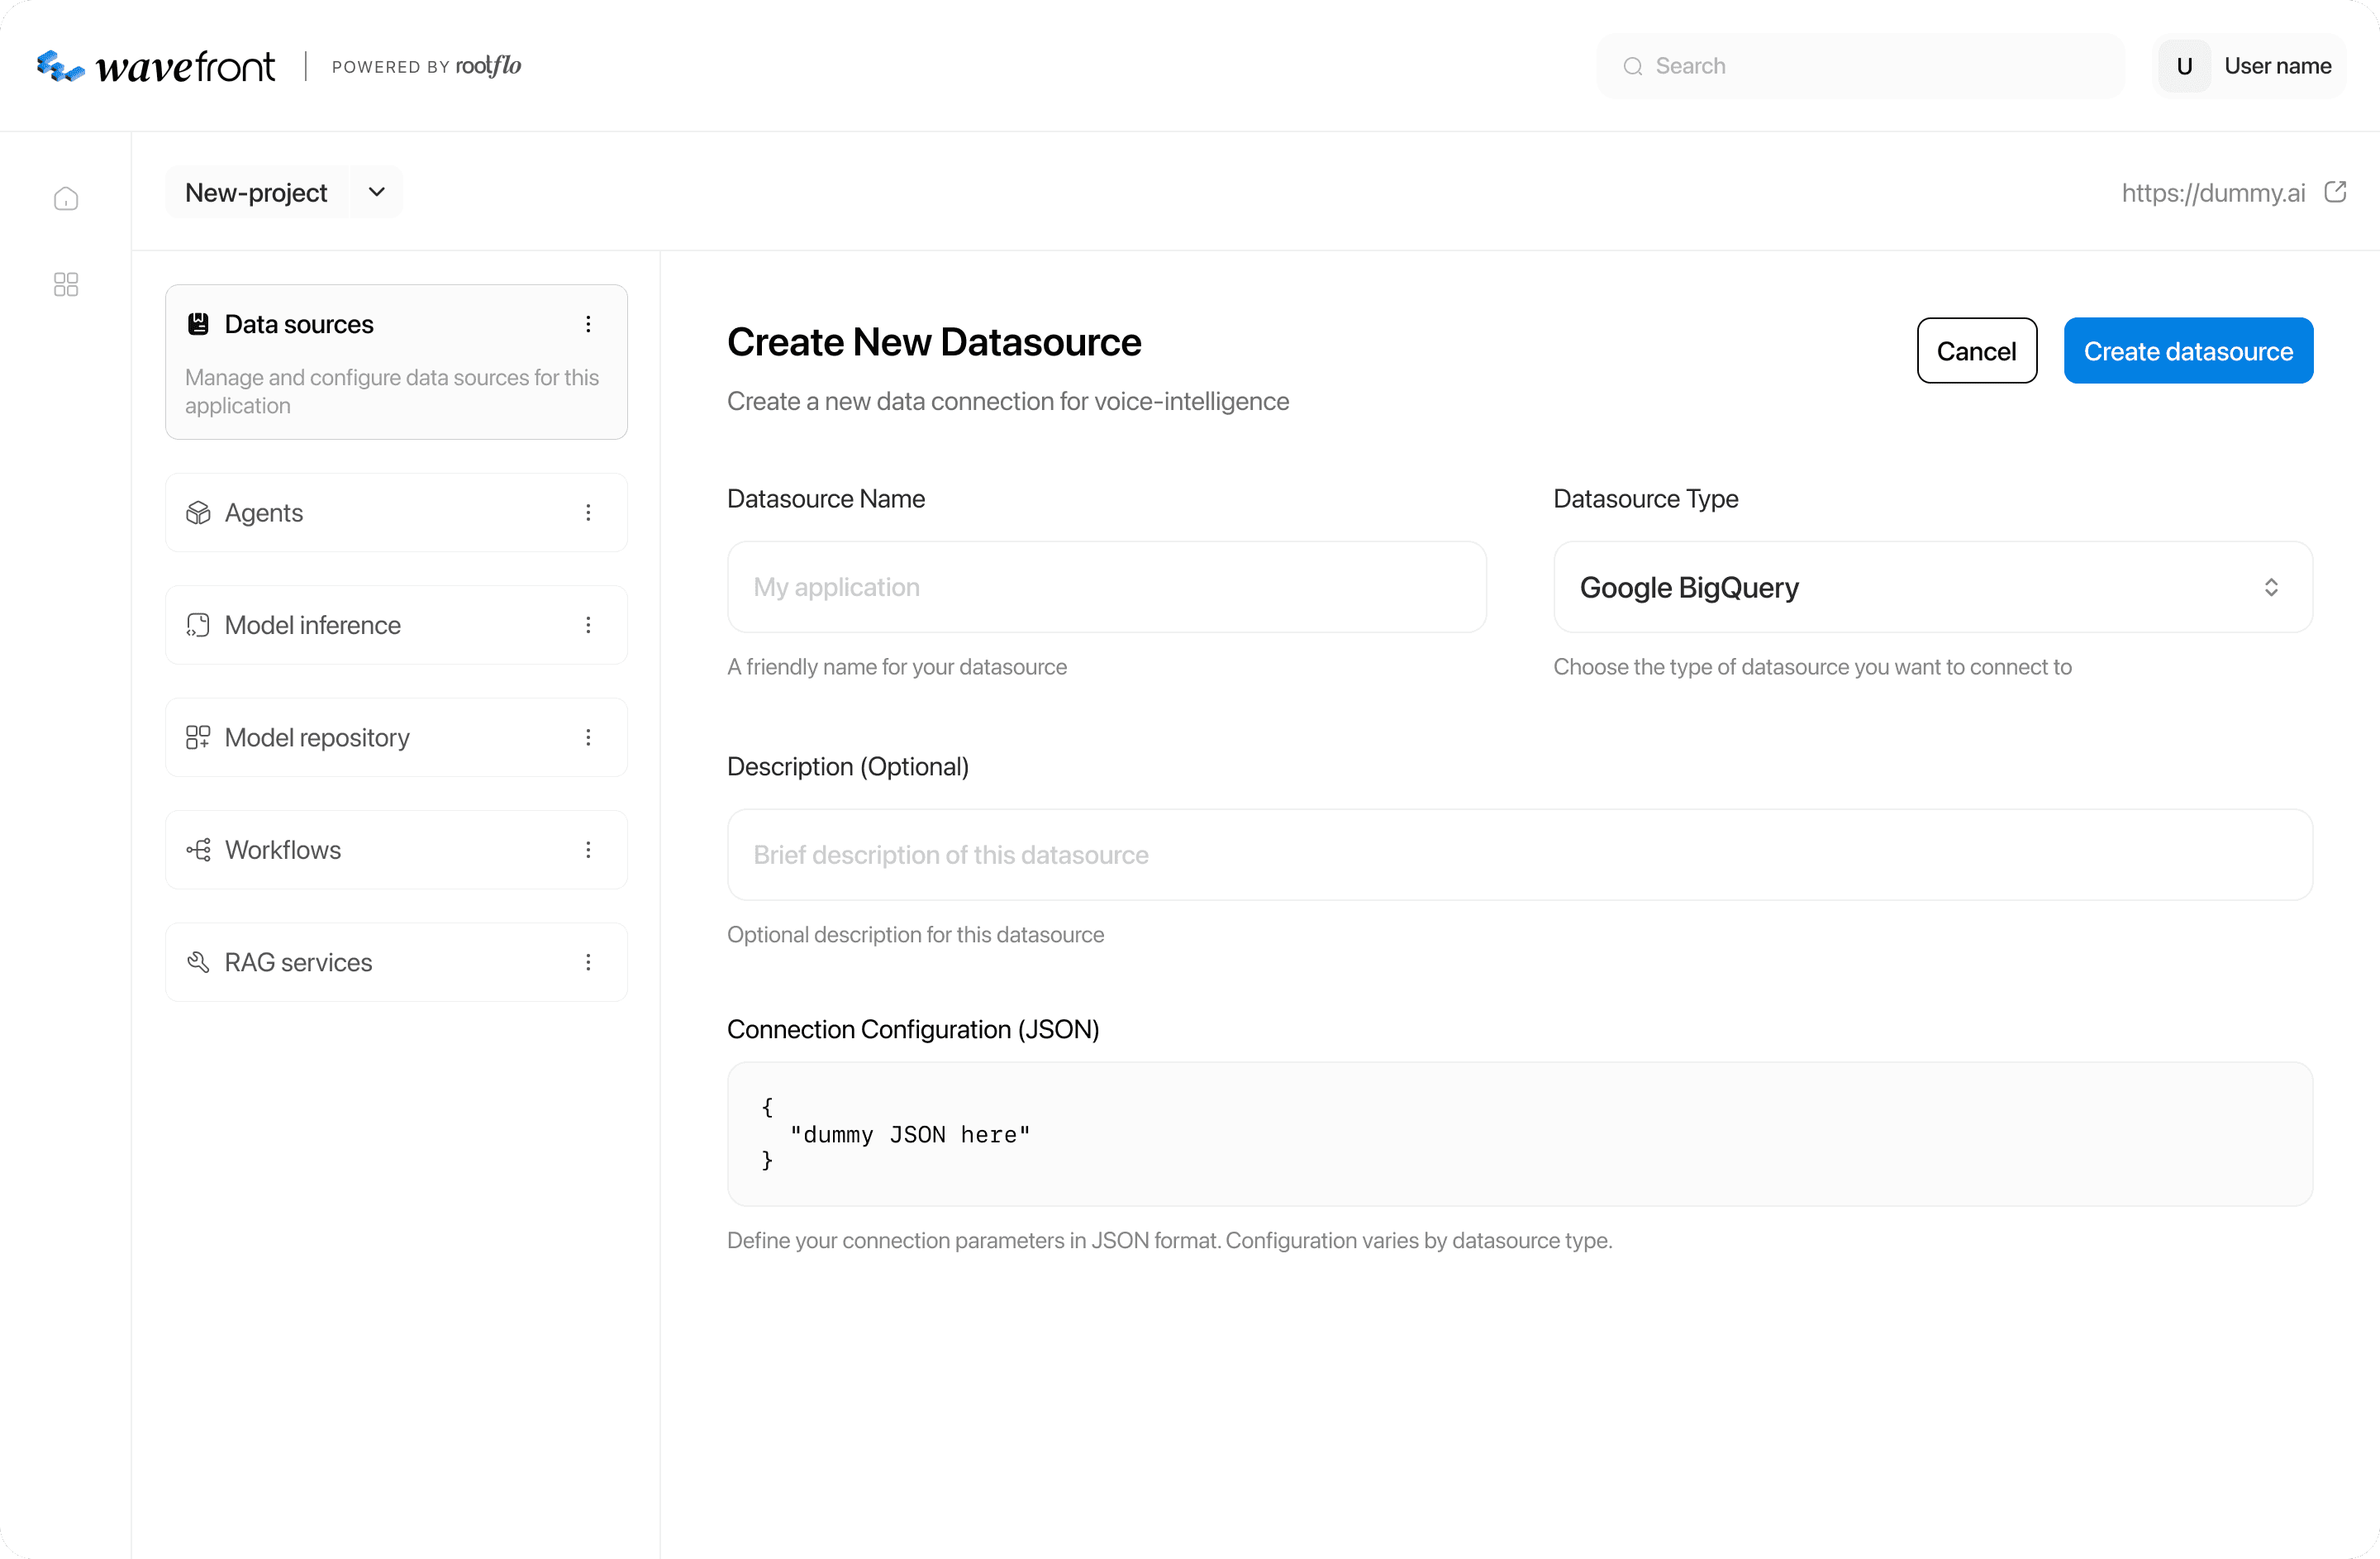The height and width of the screenshot is (1559, 2380).
Task: Focus the Datasource Name input field
Action: coord(1106,587)
